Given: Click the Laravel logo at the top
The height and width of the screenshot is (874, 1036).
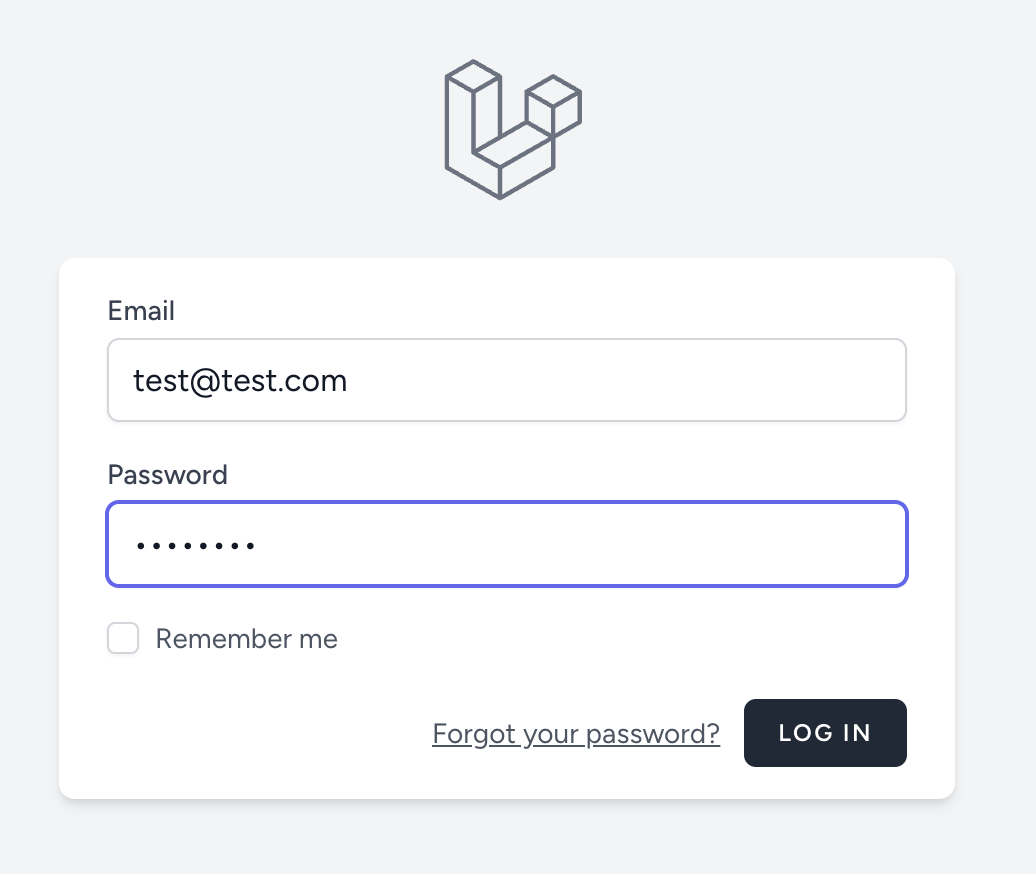Looking at the screenshot, I should 512,129.
